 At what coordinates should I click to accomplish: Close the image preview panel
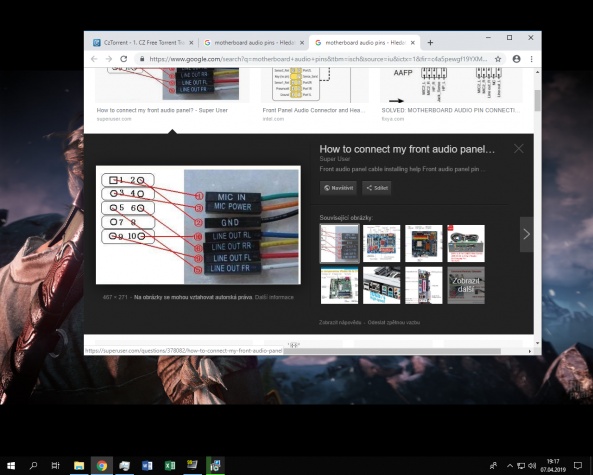(518, 149)
